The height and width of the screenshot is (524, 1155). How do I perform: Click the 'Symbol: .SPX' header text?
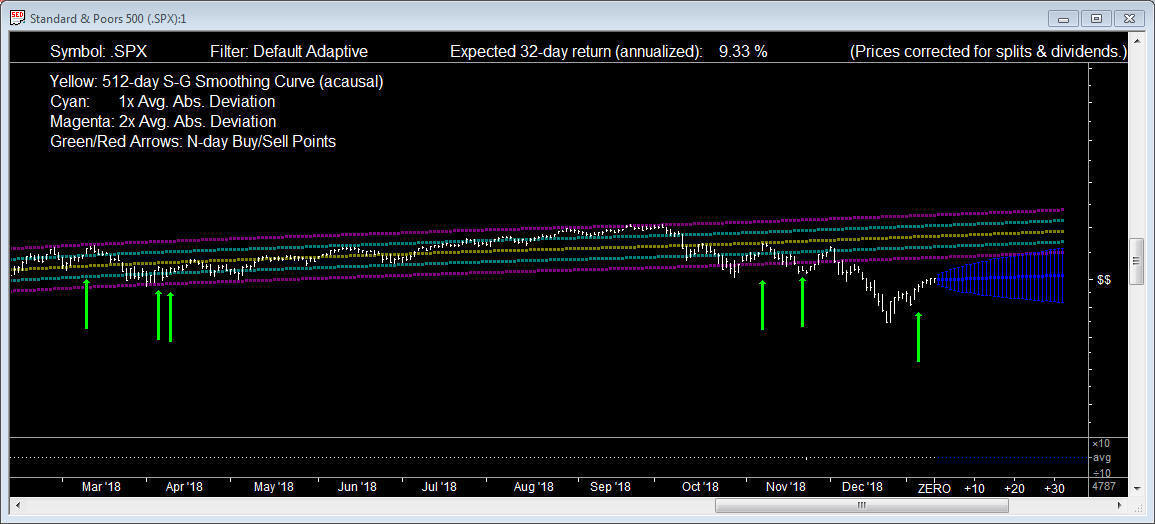click(x=99, y=52)
